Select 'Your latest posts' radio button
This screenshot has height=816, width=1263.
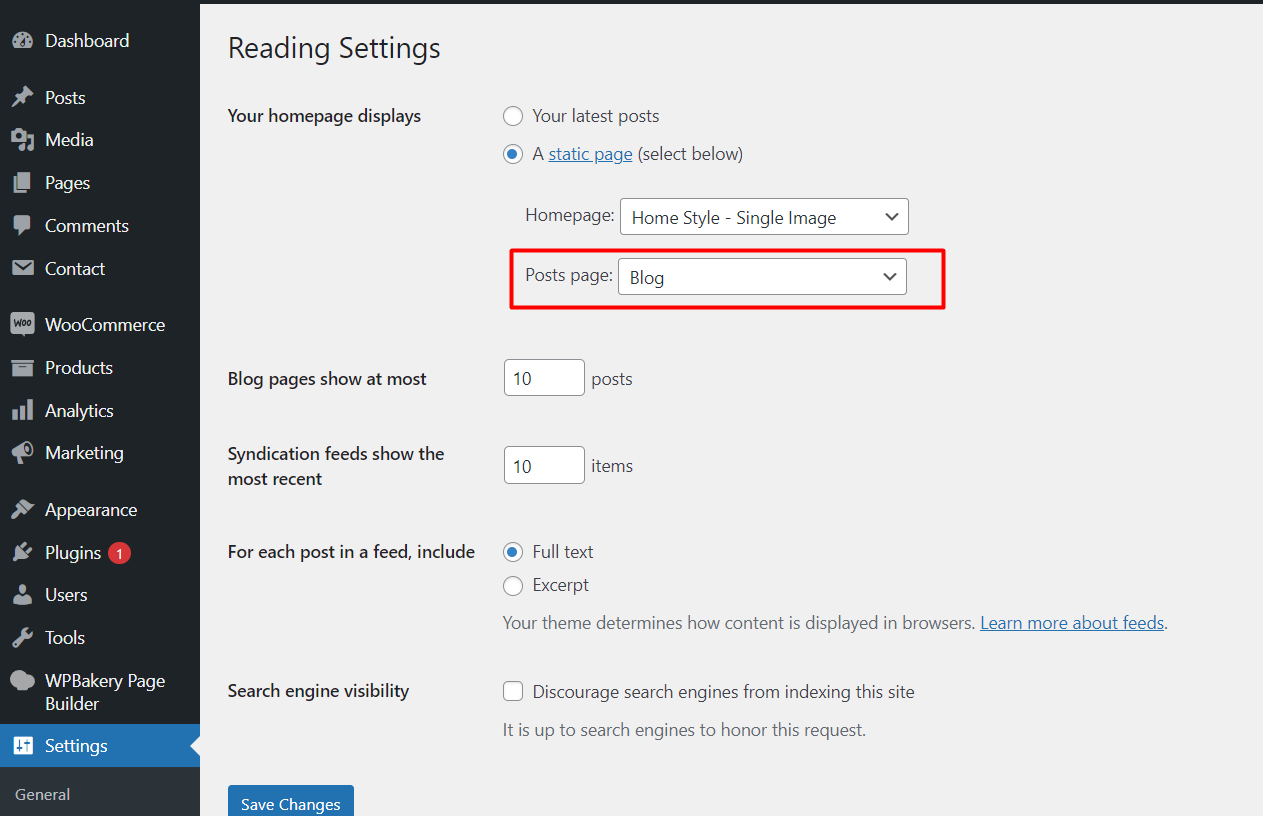(x=513, y=116)
